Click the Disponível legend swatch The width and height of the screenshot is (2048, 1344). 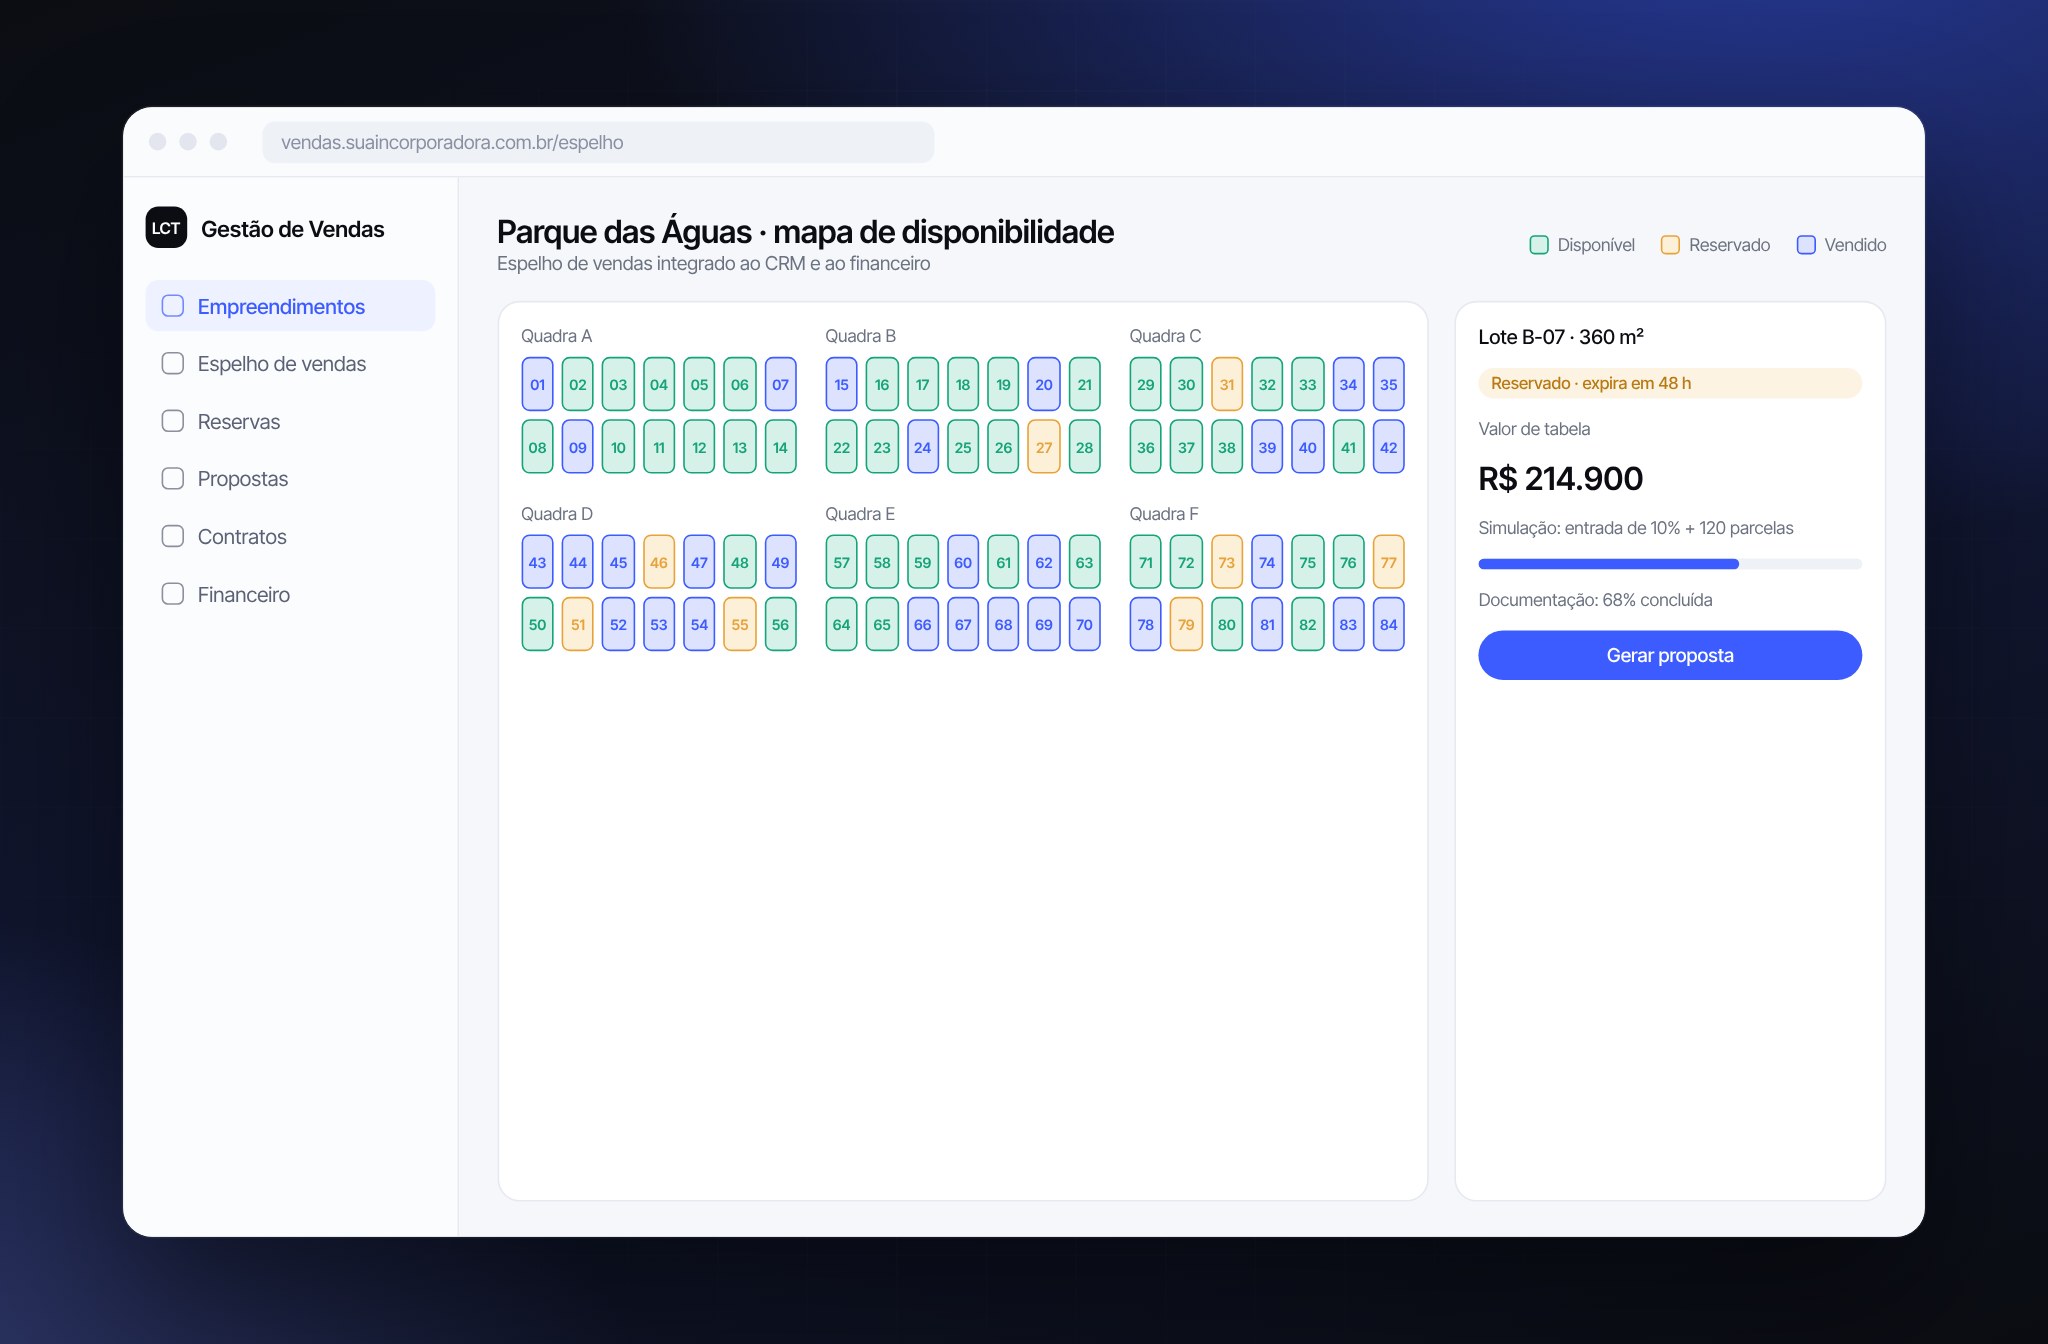pyautogui.click(x=1539, y=245)
